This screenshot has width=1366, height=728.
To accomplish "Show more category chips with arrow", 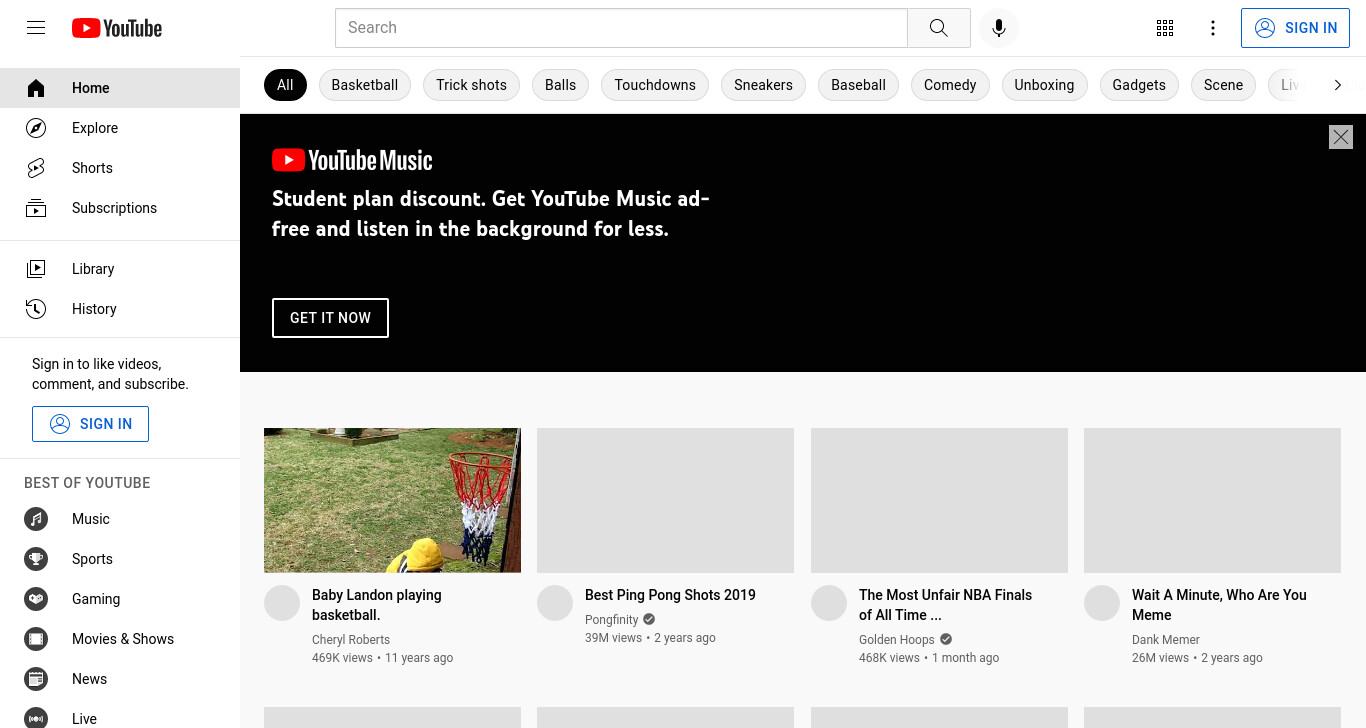I will click(x=1338, y=85).
